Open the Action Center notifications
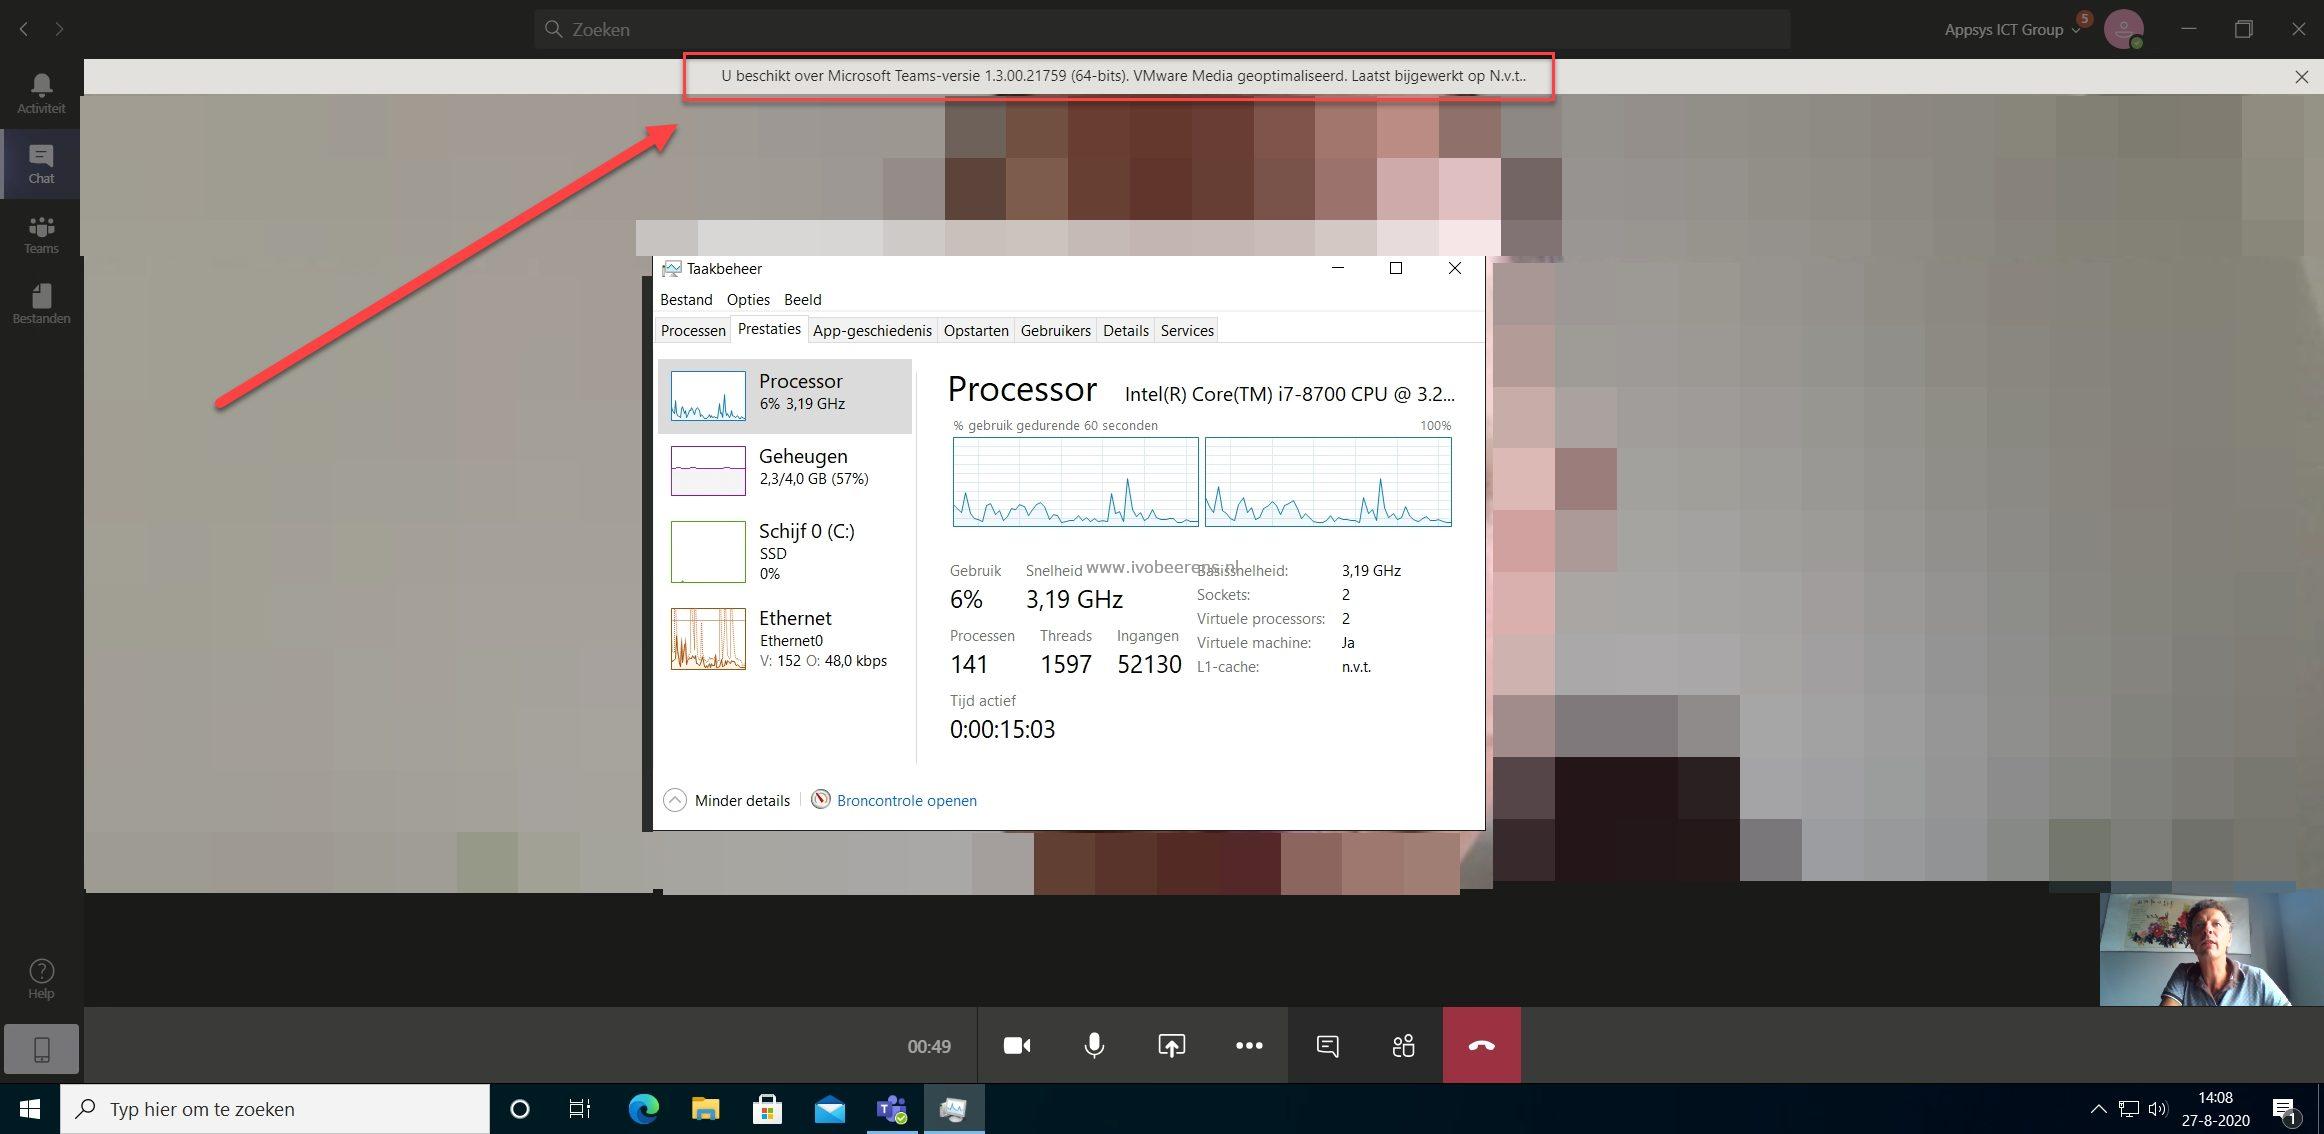This screenshot has height=1134, width=2324. (x=2285, y=1109)
